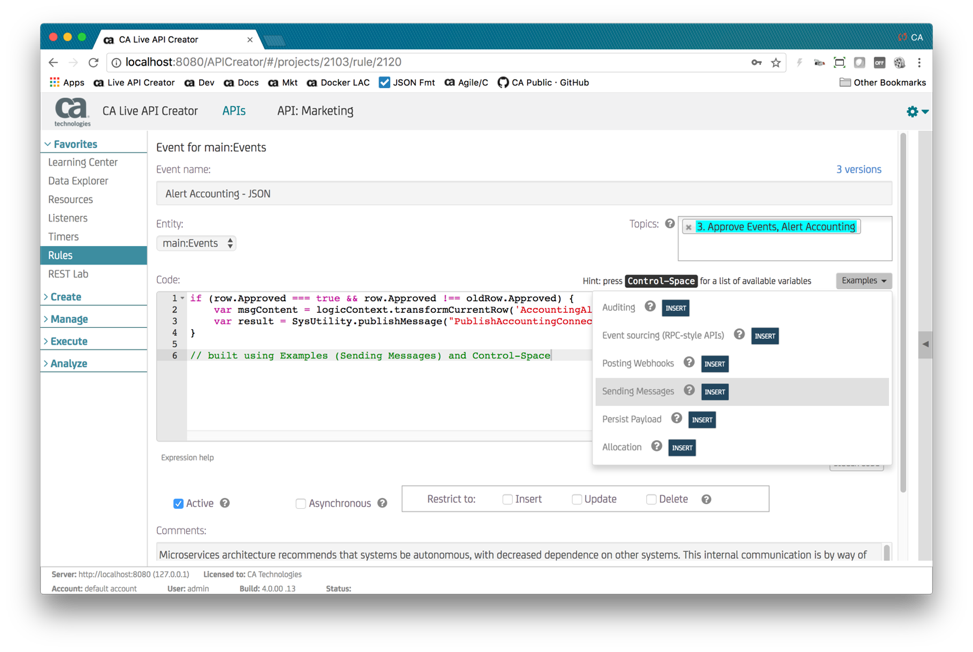Click the key icon in address bar
The height and width of the screenshot is (652, 973).
pyautogui.click(x=756, y=62)
